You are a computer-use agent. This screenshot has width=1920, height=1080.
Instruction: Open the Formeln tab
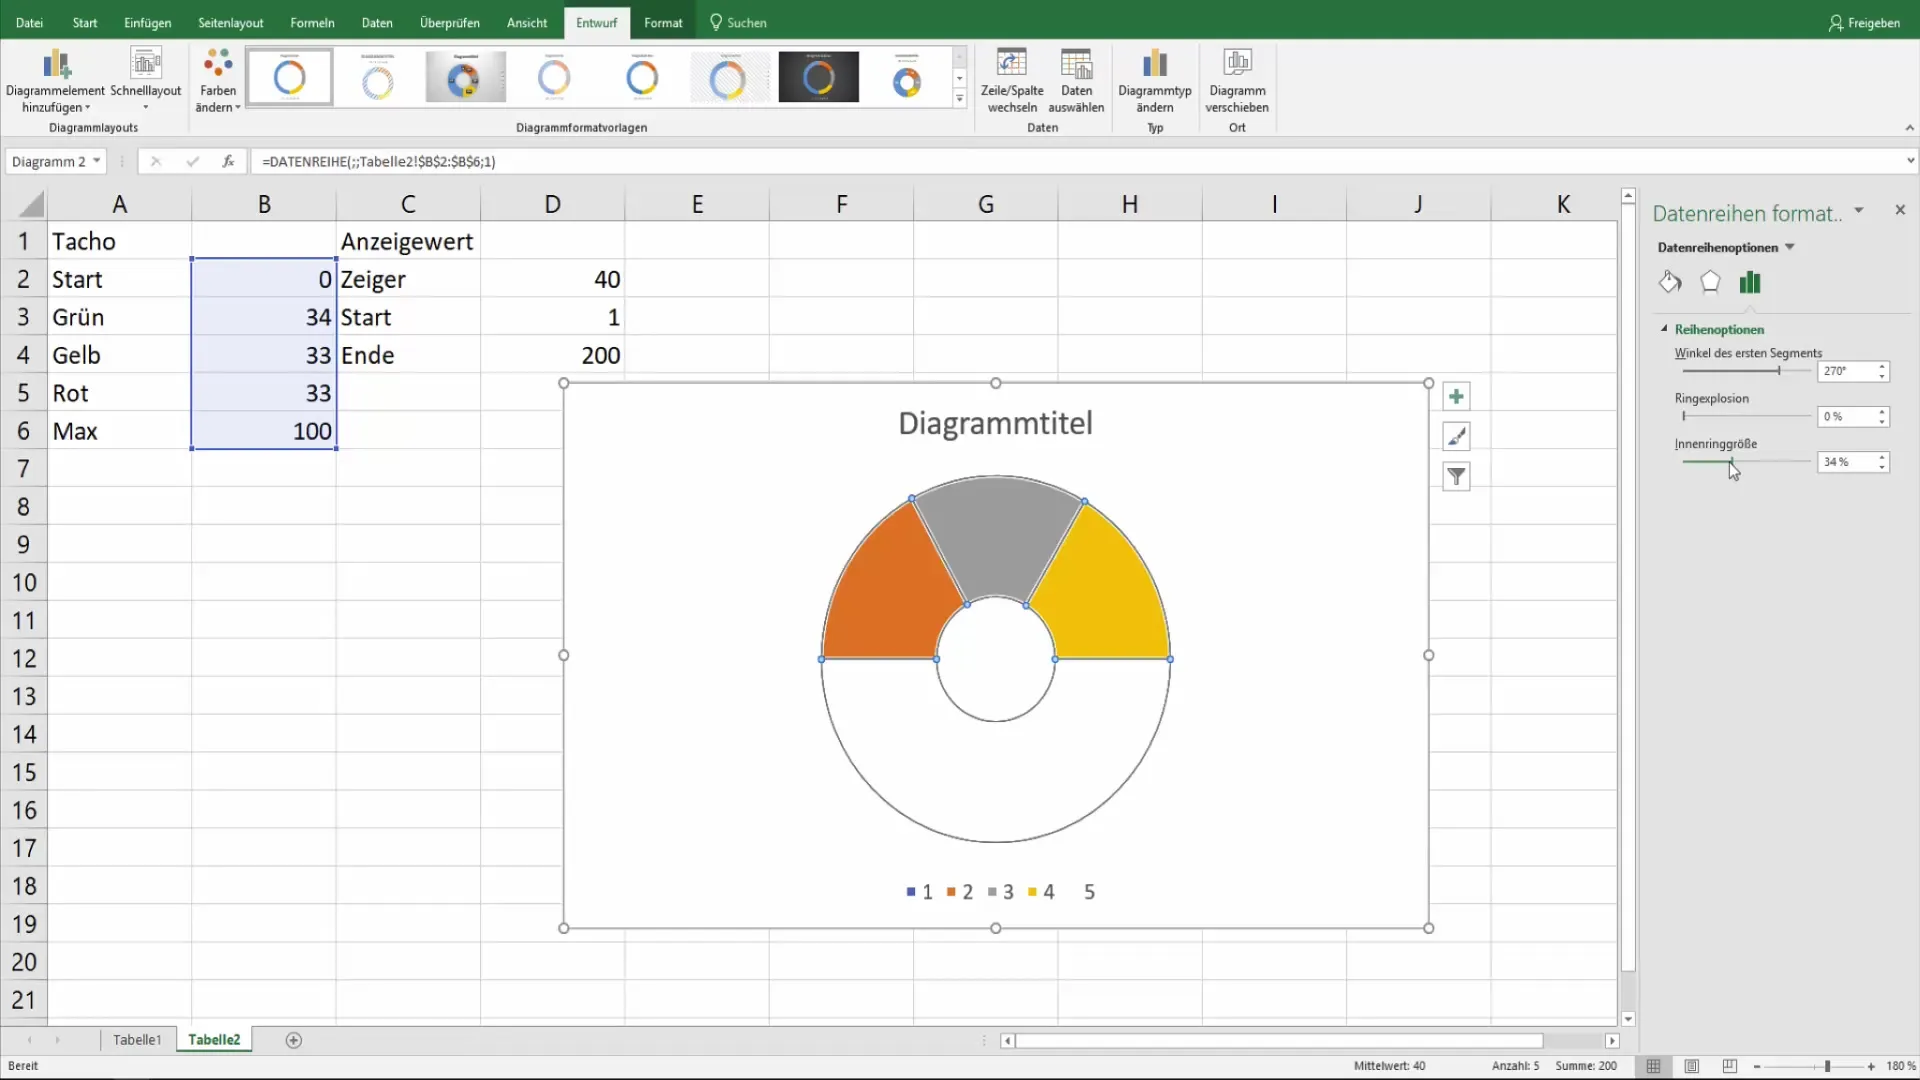click(x=312, y=22)
